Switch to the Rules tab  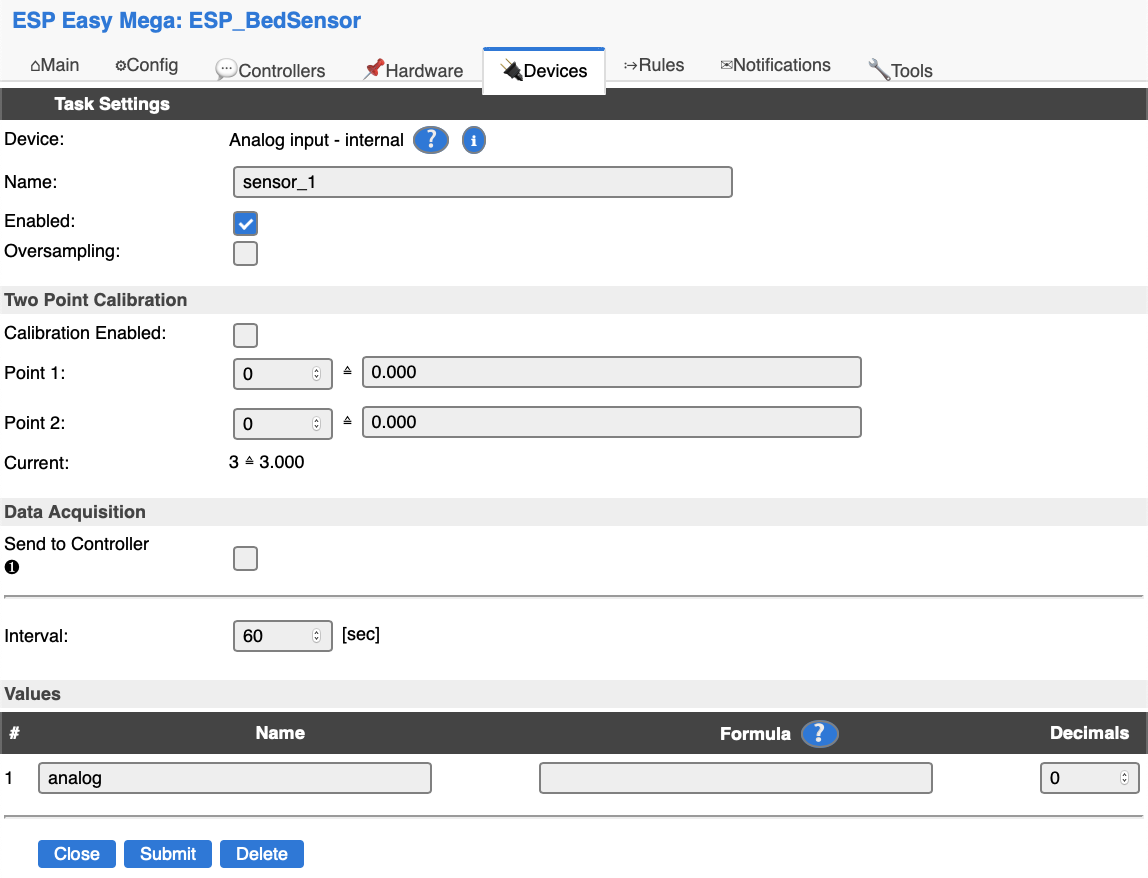pyautogui.click(x=654, y=65)
